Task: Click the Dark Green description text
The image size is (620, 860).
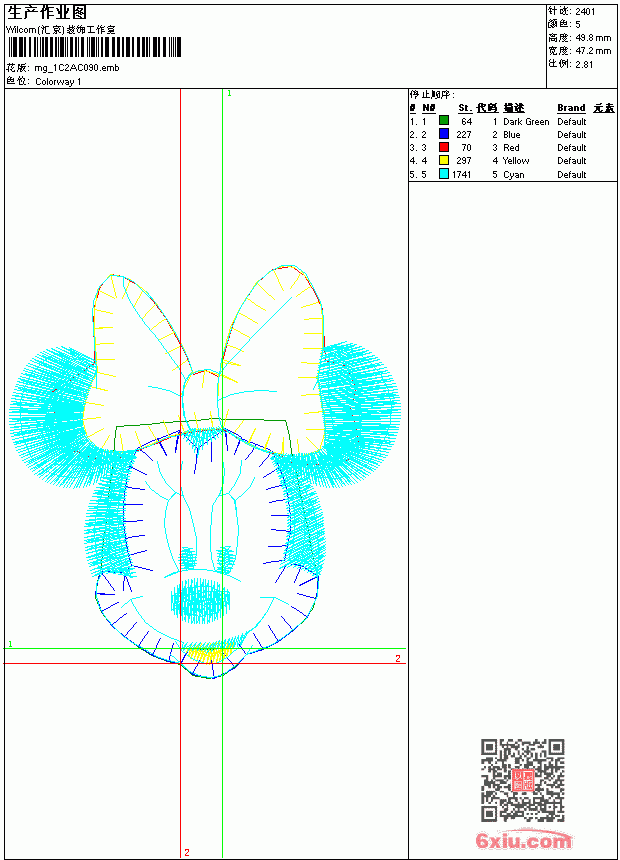Action: [526, 121]
